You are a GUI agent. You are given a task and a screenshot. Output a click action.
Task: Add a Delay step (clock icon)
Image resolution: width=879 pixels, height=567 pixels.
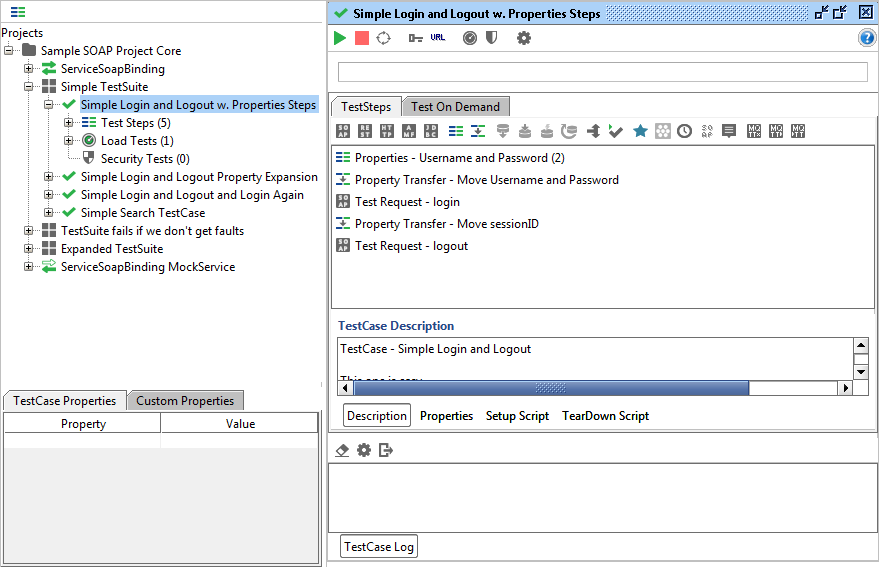click(x=684, y=131)
